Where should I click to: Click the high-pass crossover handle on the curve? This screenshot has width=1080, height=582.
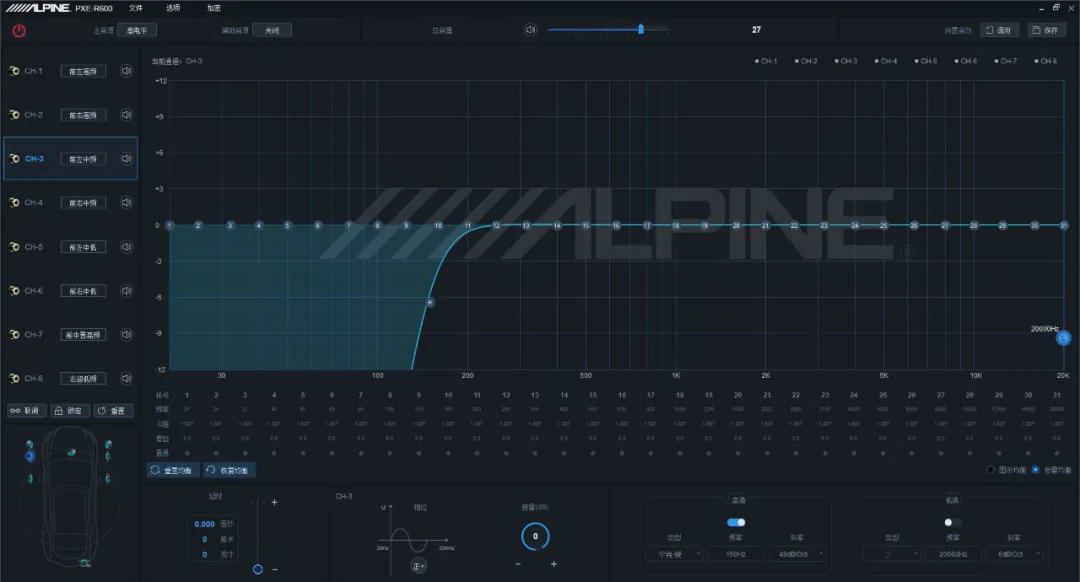point(430,302)
